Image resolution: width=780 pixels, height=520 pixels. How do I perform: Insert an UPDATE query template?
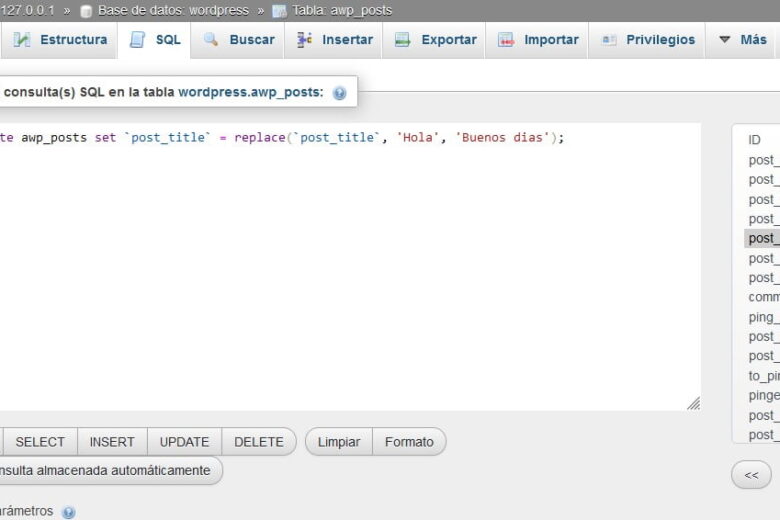(184, 442)
